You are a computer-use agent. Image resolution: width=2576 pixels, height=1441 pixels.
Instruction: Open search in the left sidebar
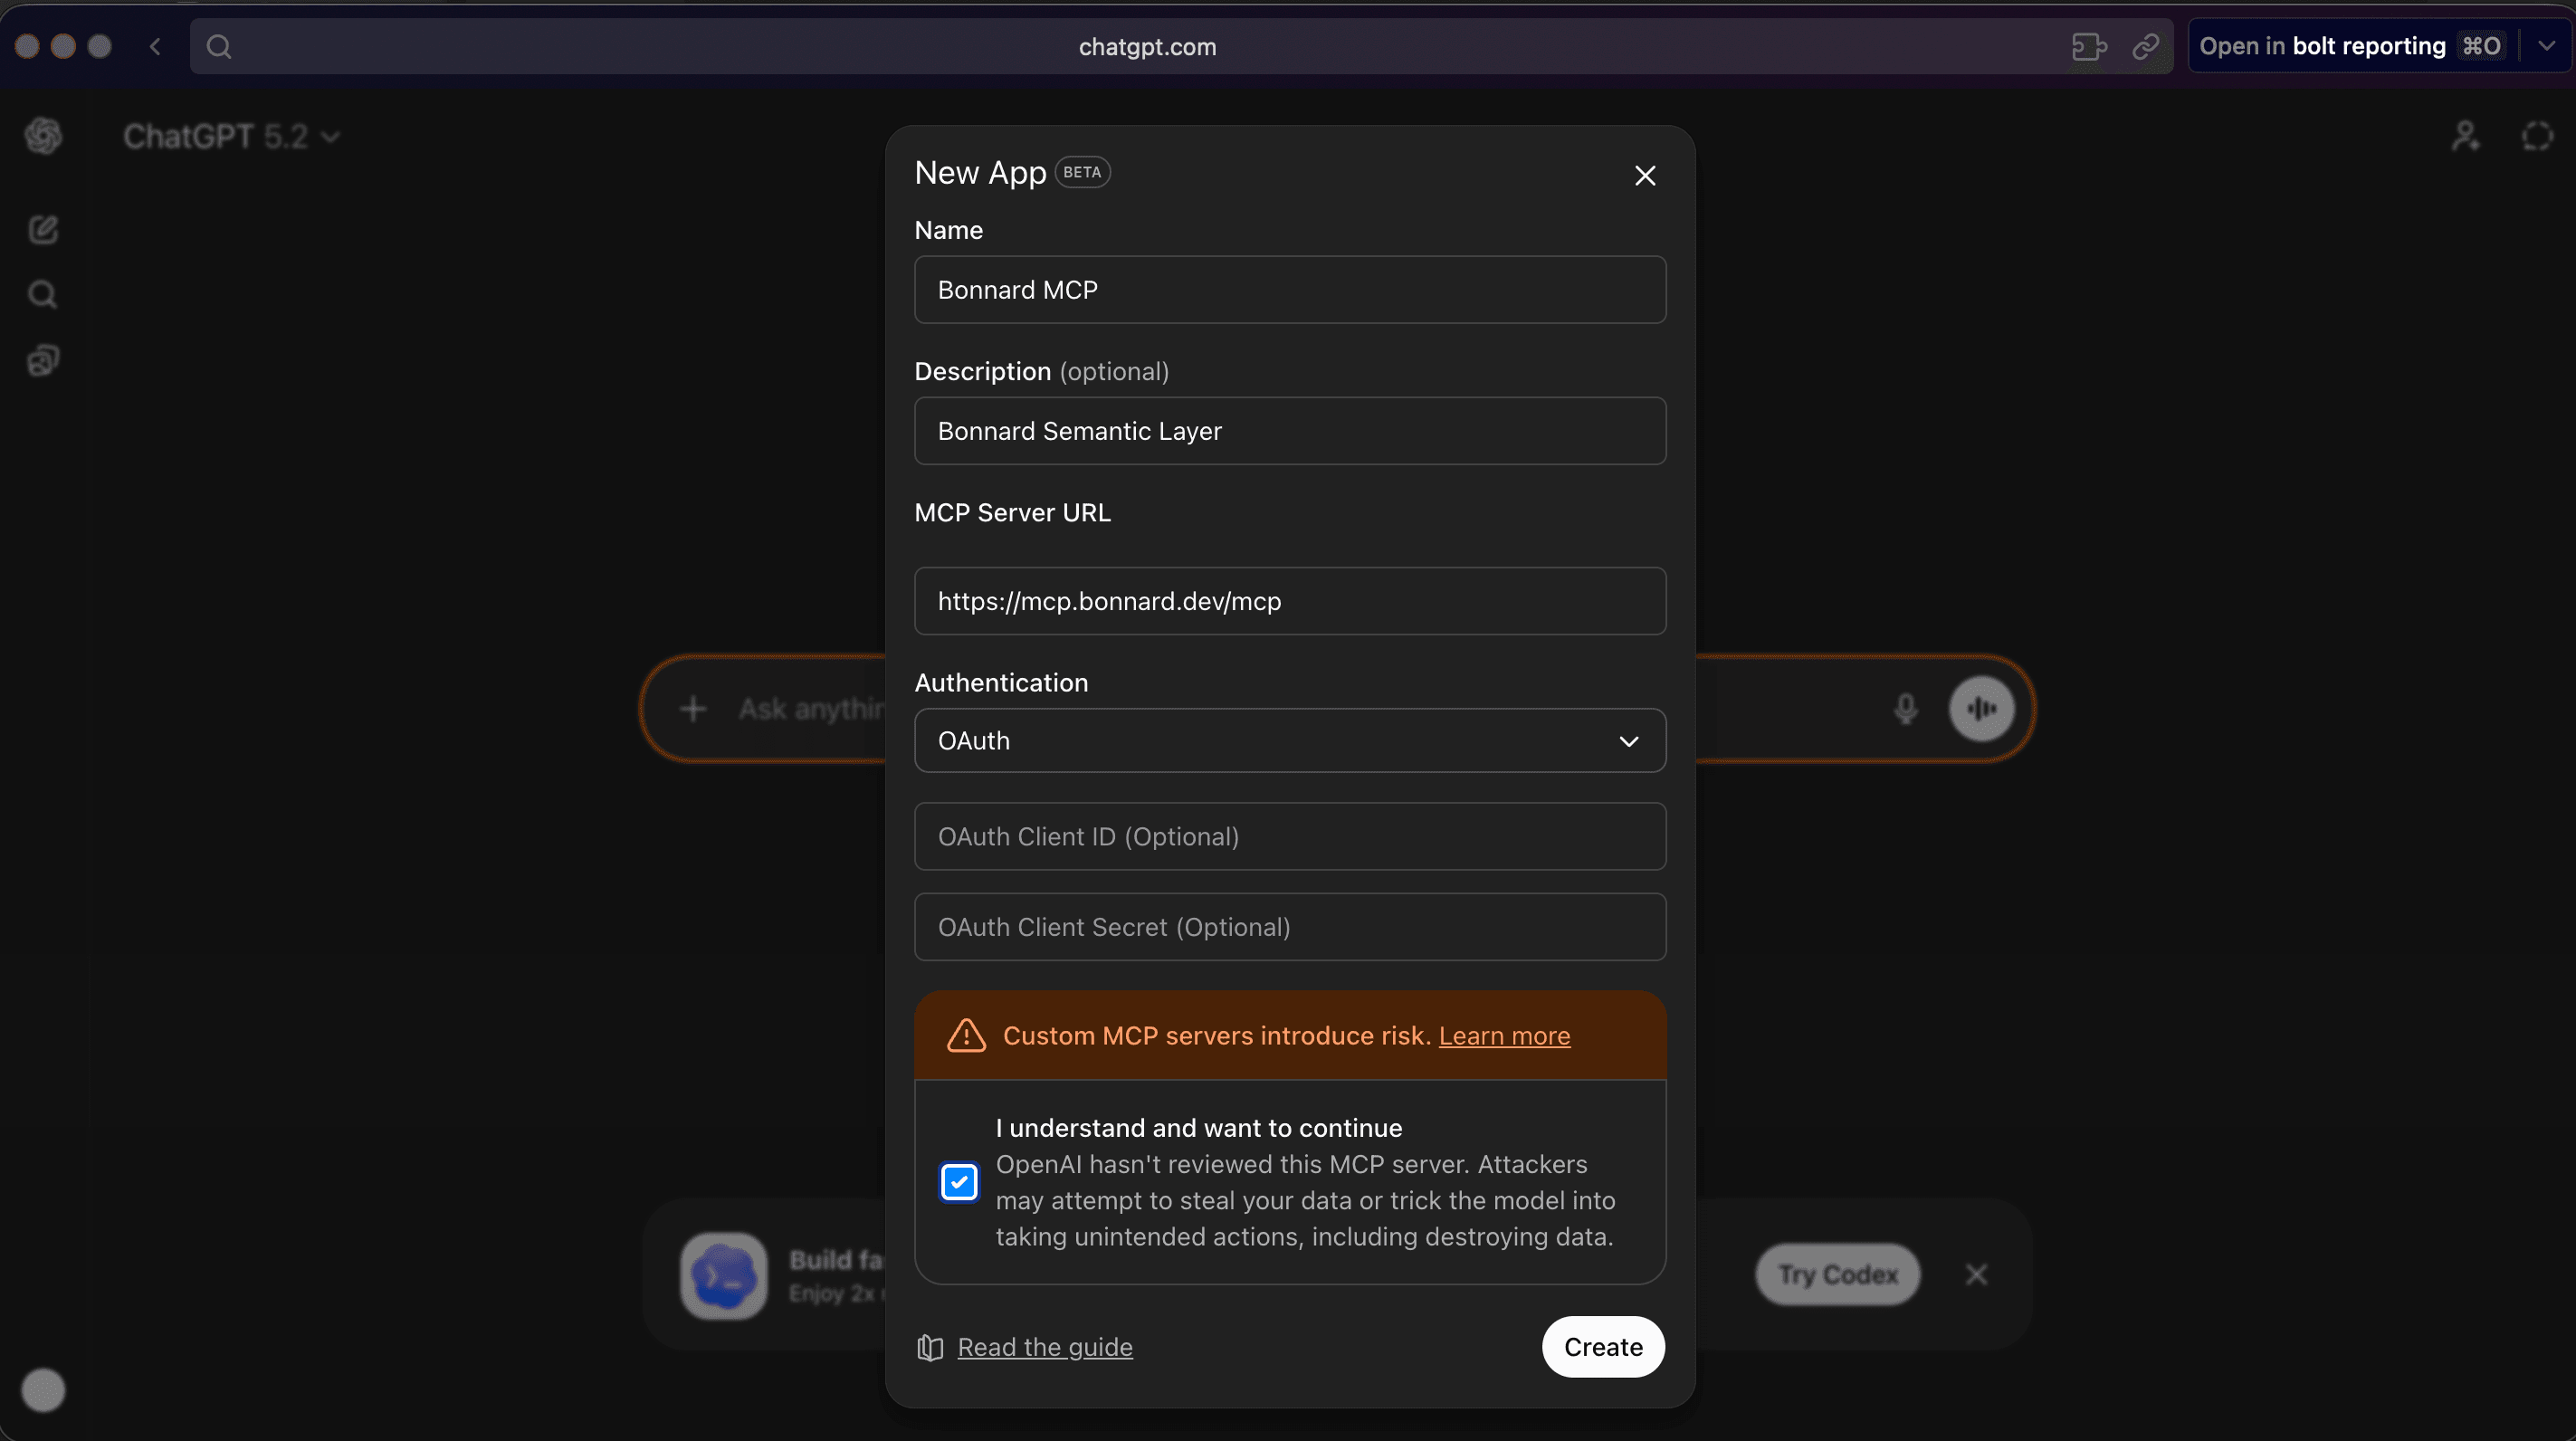[43, 293]
